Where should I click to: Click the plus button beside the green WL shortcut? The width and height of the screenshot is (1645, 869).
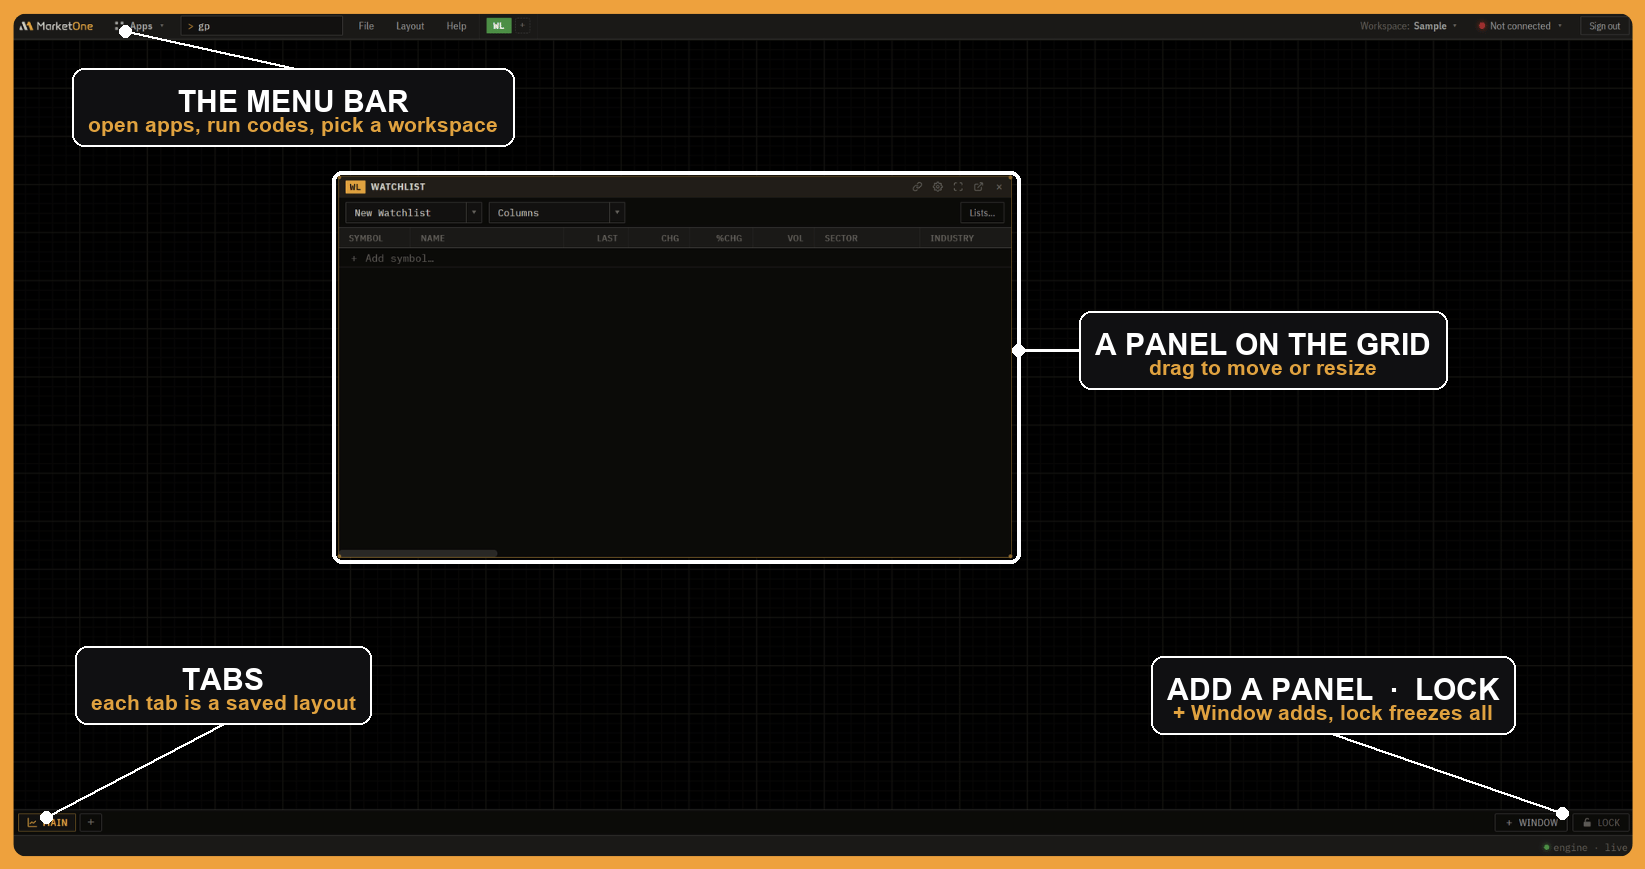(522, 26)
